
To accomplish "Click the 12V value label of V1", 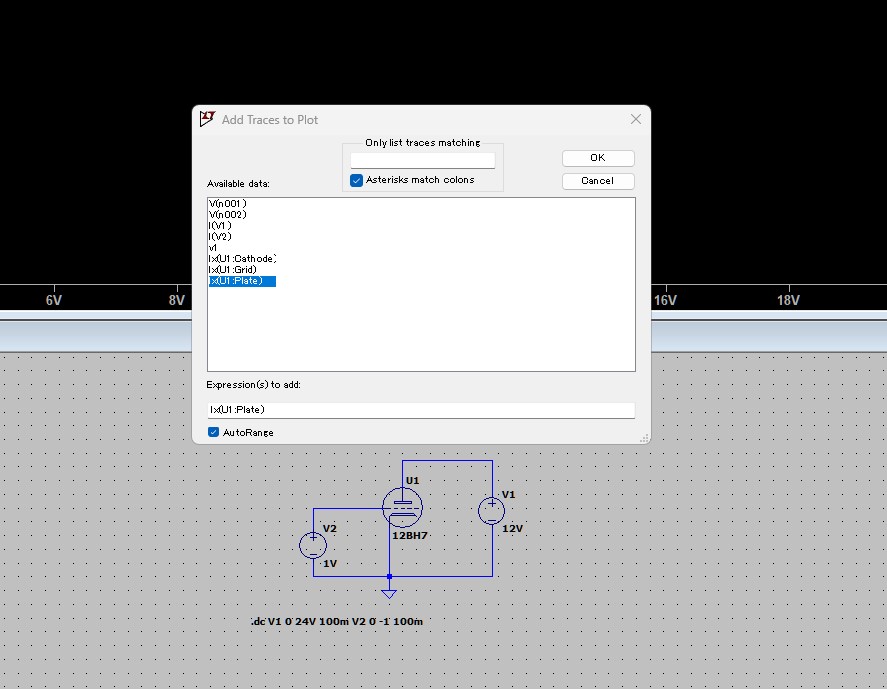I will click(x=513, y=529).
